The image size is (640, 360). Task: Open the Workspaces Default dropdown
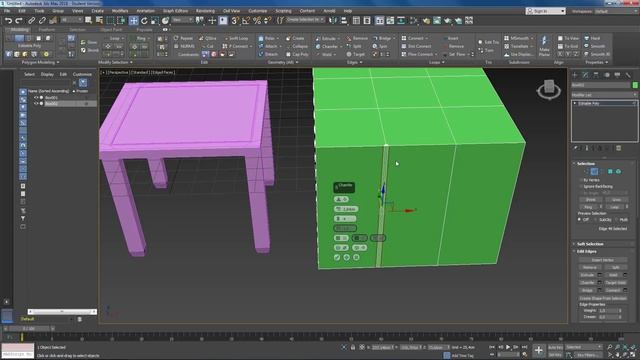coord(617,11)
